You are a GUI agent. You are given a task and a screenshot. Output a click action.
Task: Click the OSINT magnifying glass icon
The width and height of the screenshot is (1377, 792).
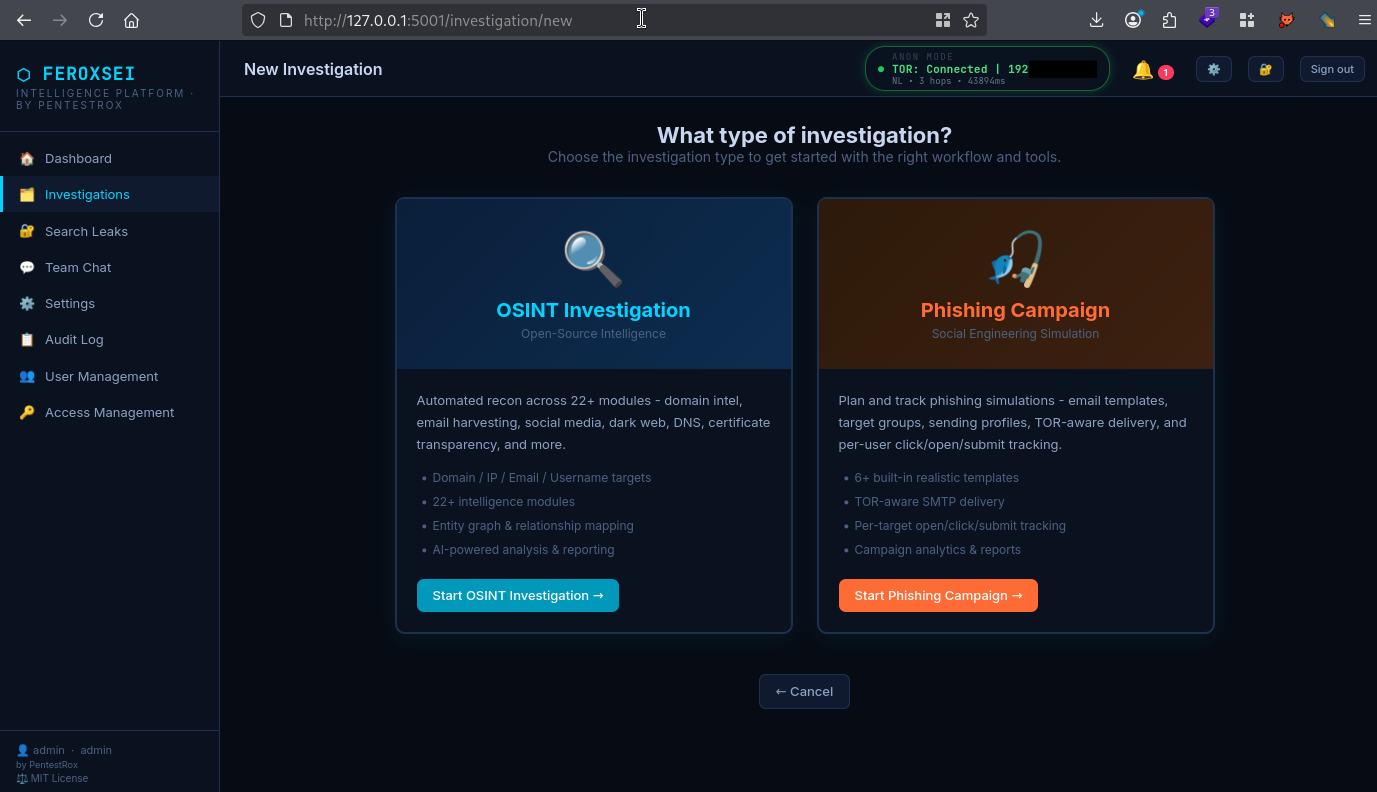(593, 259)
